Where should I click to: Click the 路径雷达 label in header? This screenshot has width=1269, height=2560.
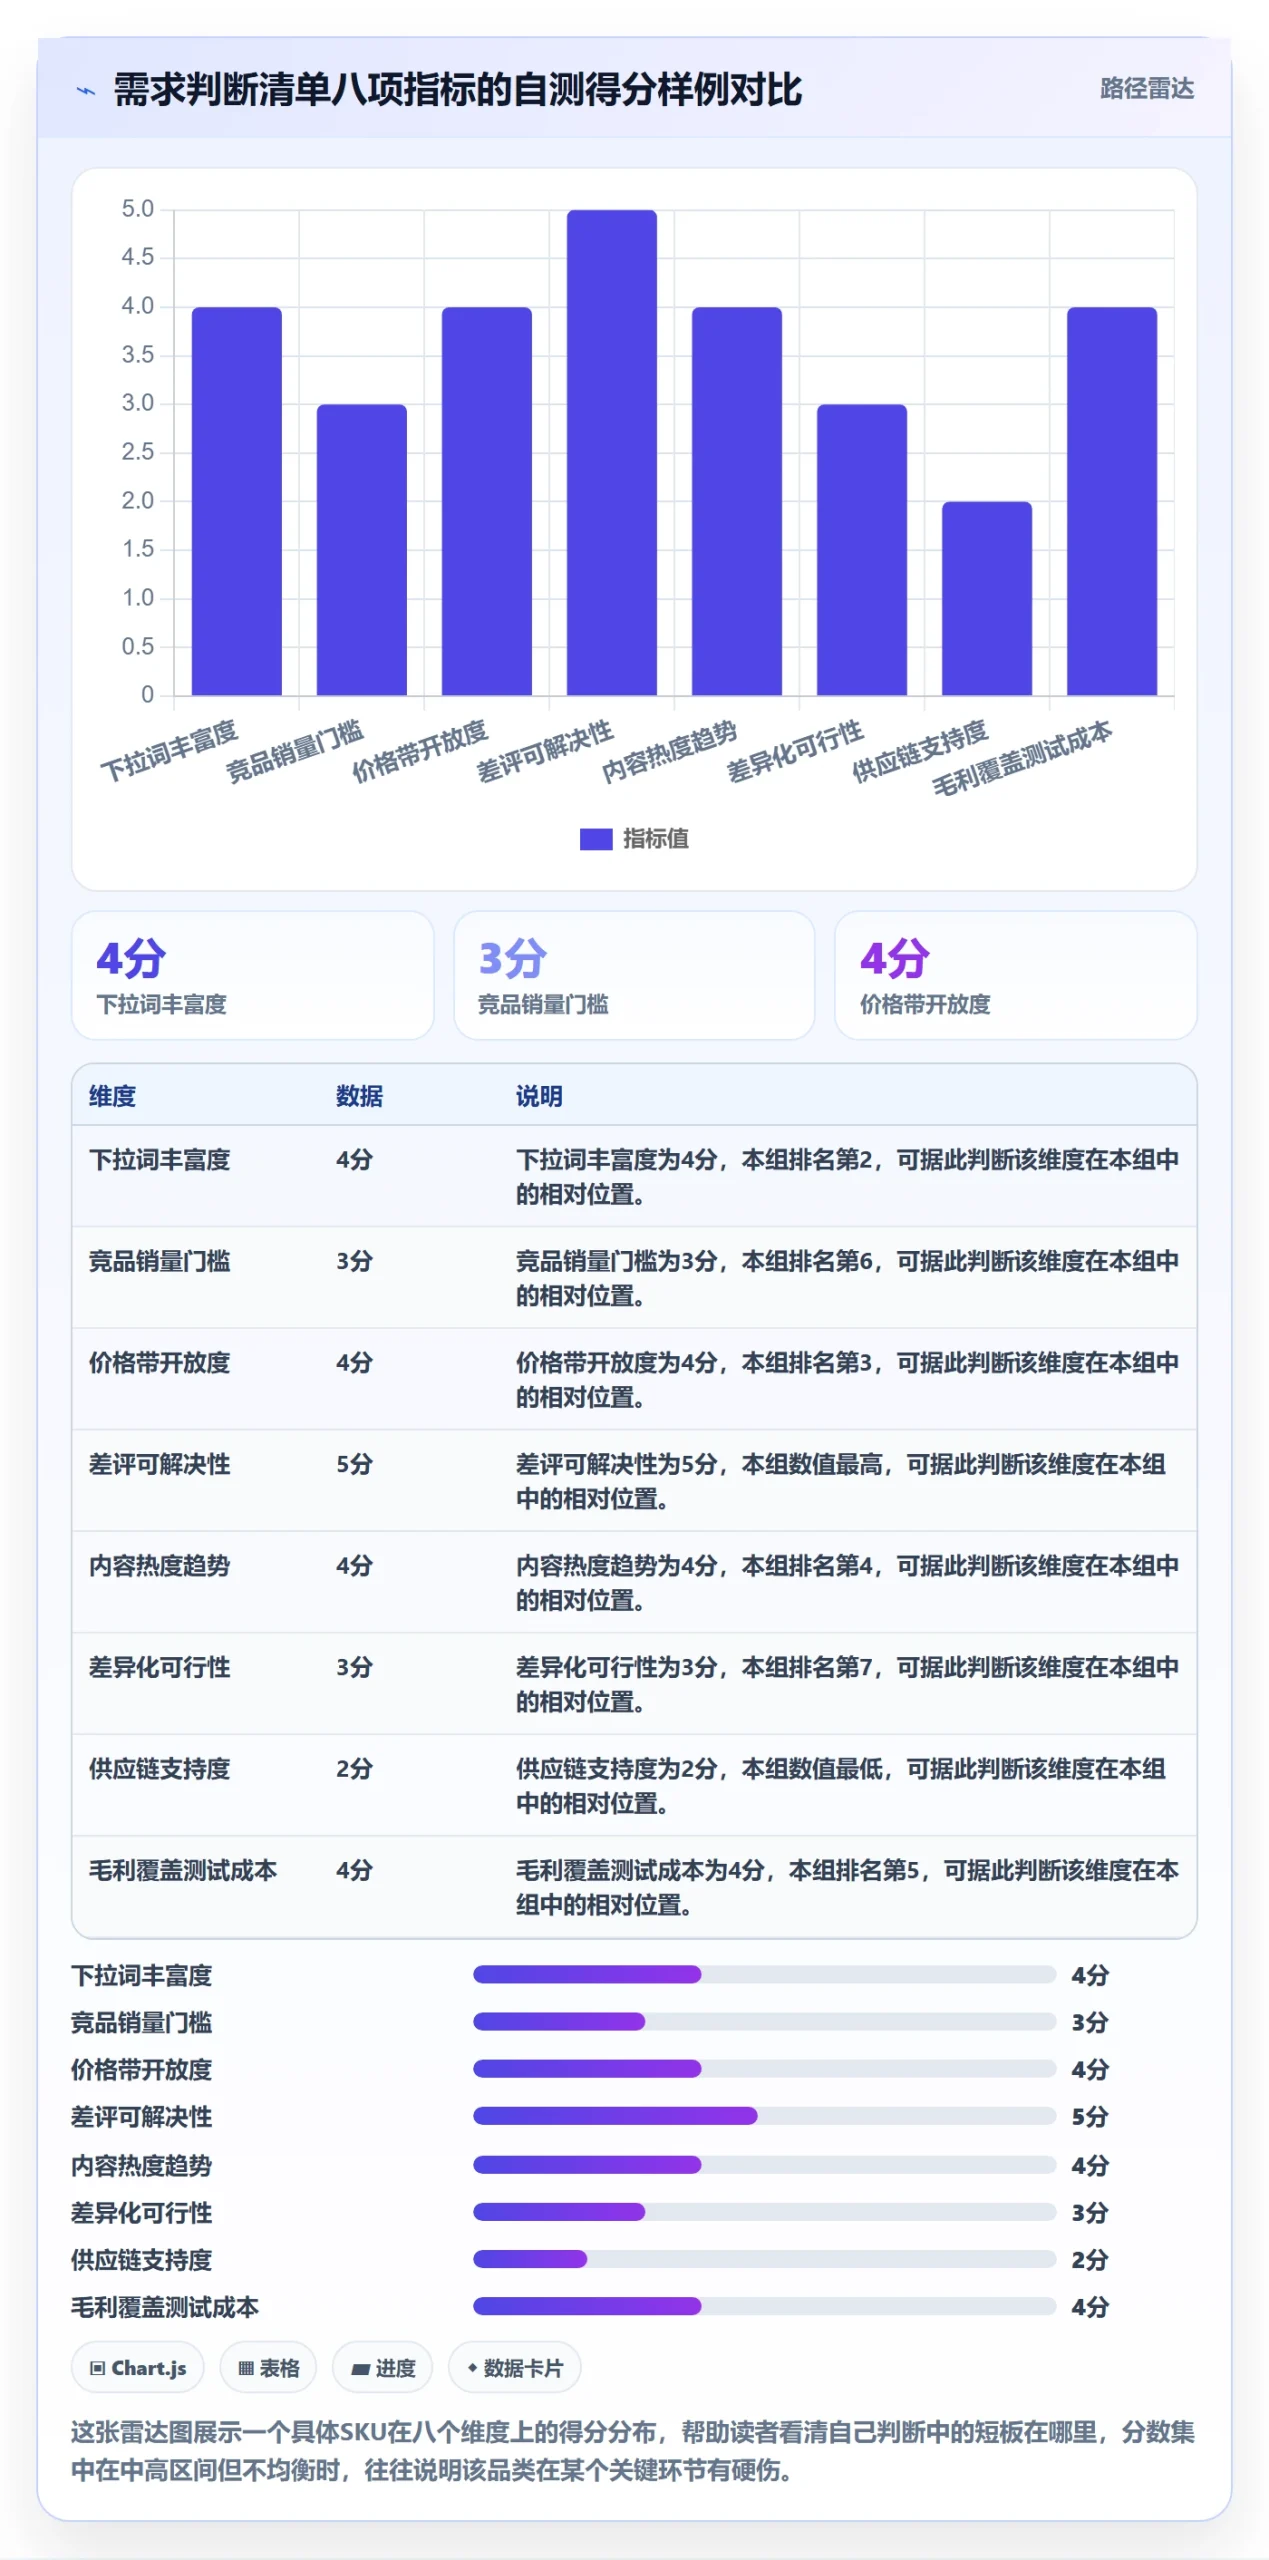pyautogui.click(x=1146, y=88)
